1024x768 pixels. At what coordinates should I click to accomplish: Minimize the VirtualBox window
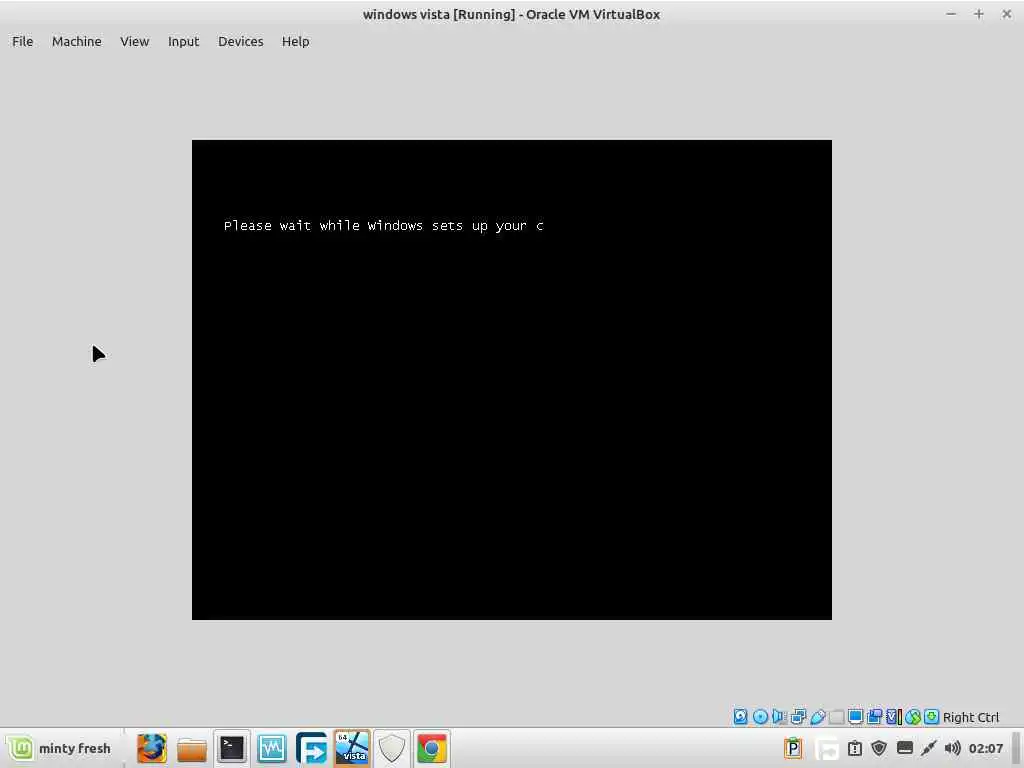951,14
